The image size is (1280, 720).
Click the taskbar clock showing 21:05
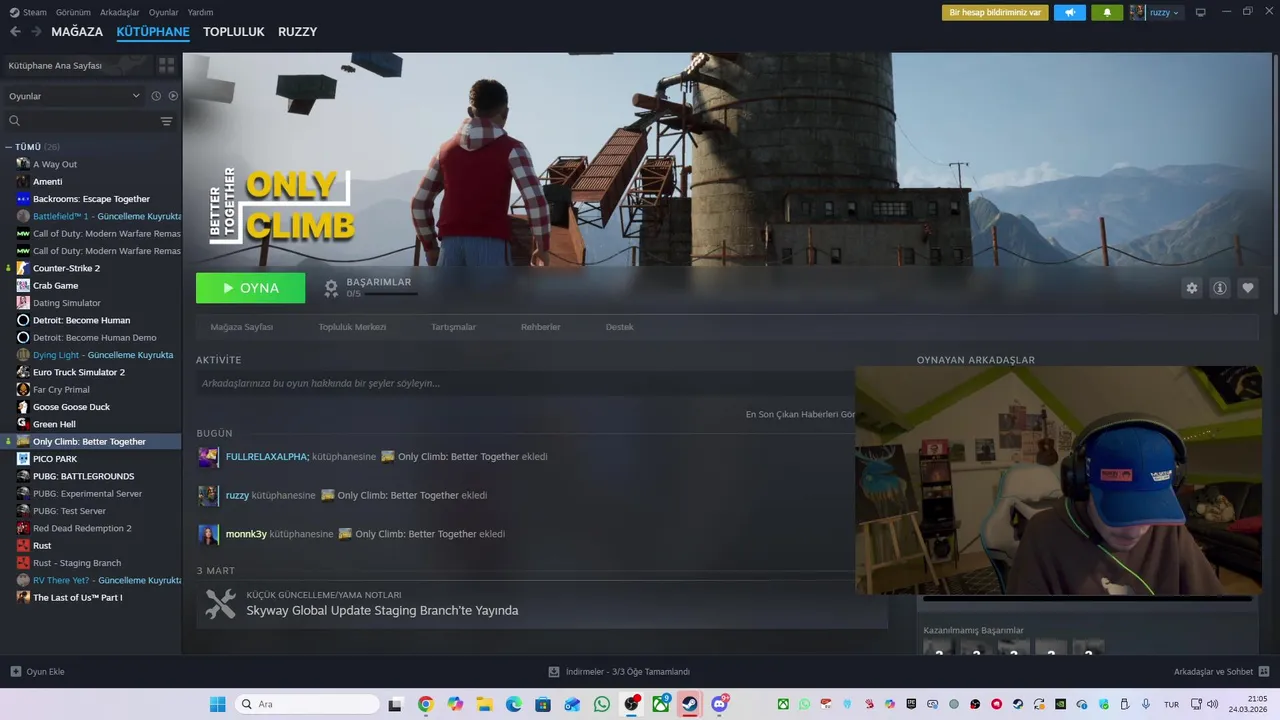click(1250, 704)
